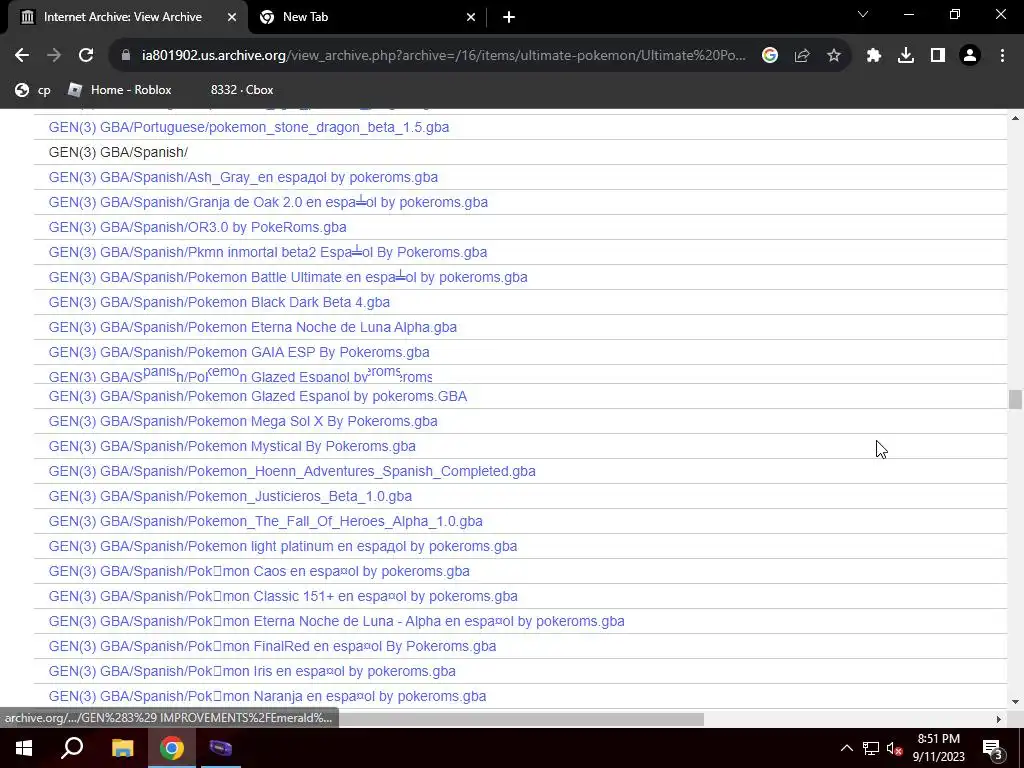Click the vertical scrollbar thumb

pos(1015,399)
